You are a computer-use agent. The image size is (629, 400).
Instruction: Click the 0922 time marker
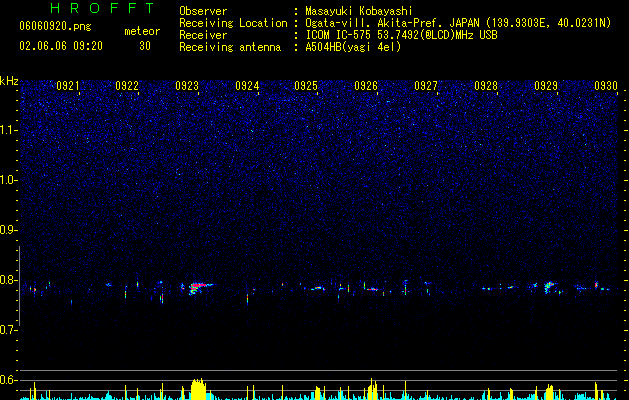[127, 86]
